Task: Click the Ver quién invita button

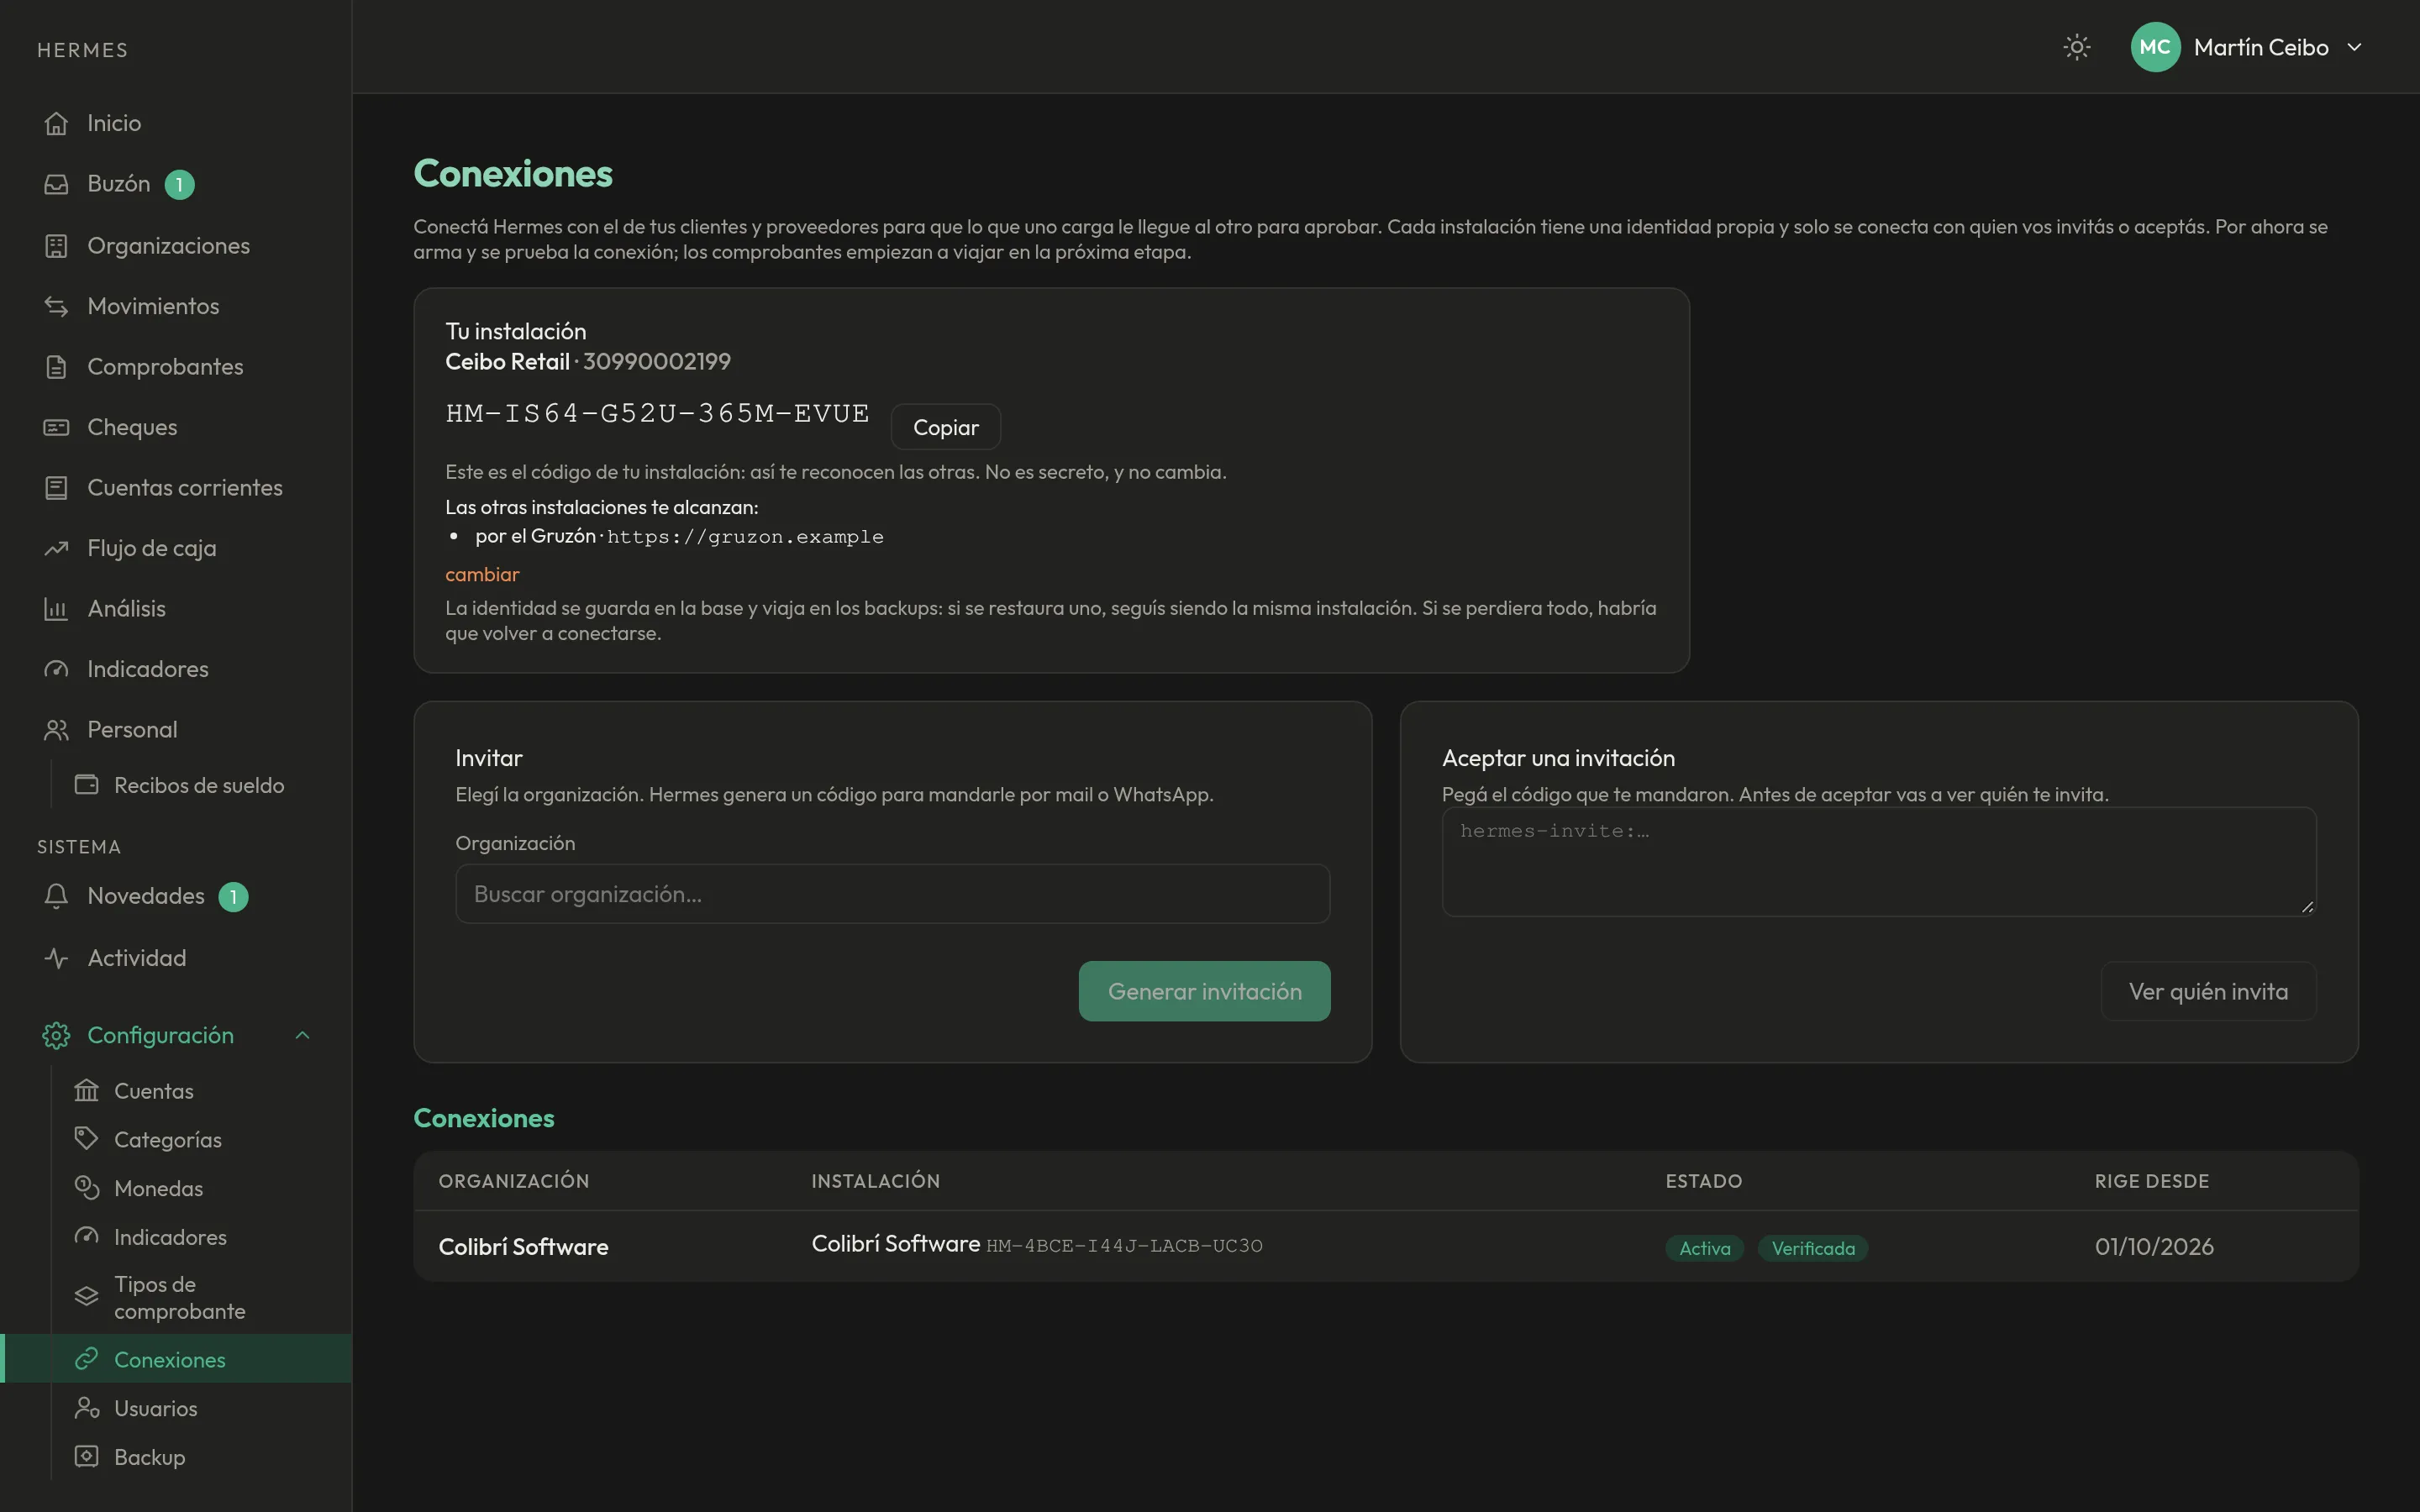Action: coord(2208,991)
